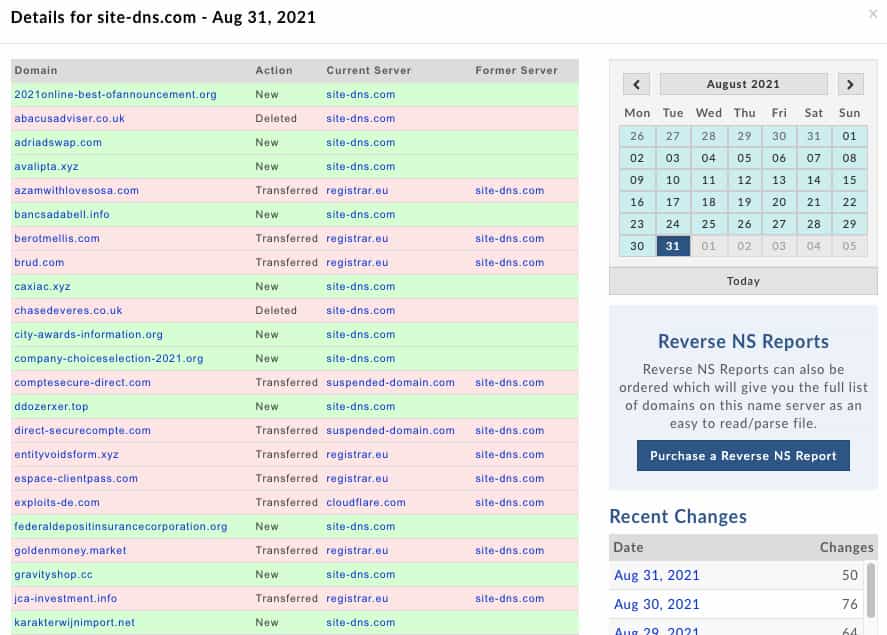Click registrar.eu server link for azamwithlovesosa.com
The image size is (887, 635).
pyautogui.click(x=354, y=190)
